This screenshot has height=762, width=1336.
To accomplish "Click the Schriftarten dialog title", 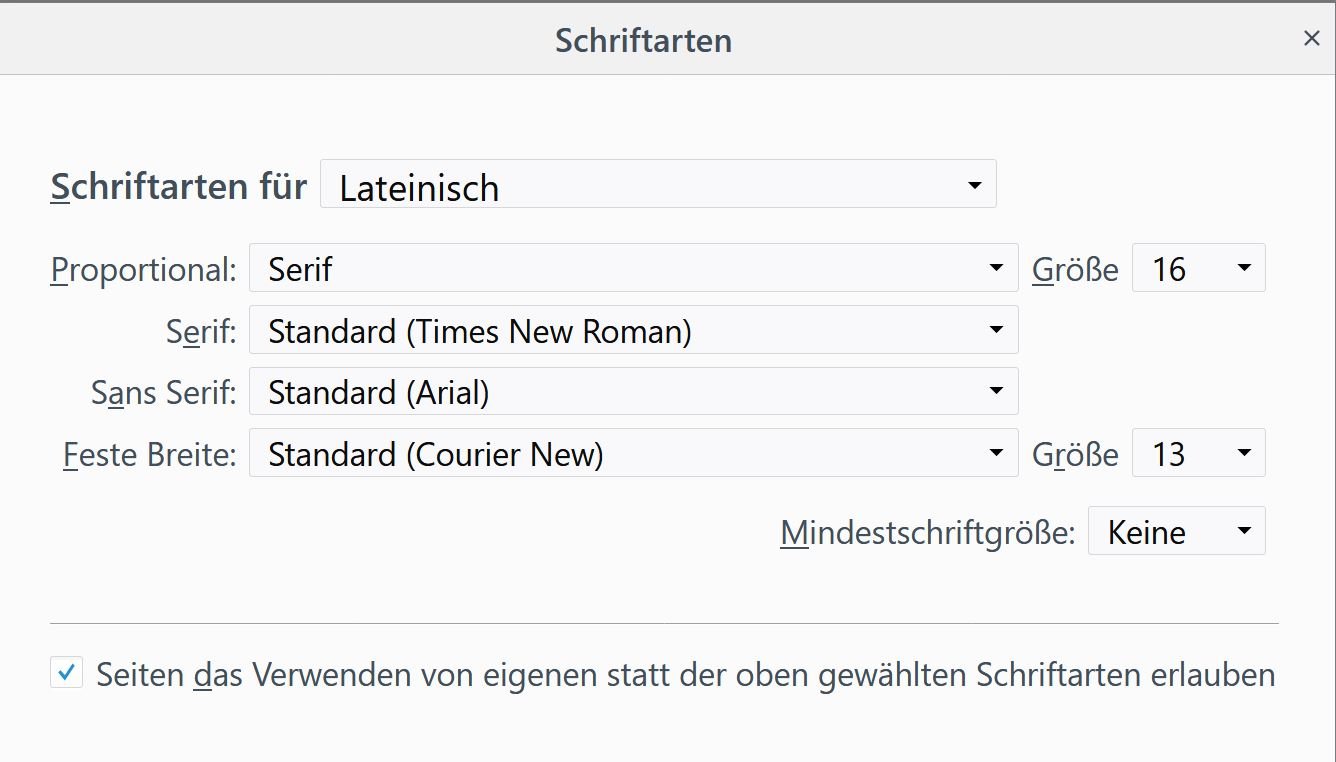I will (643, 40).
